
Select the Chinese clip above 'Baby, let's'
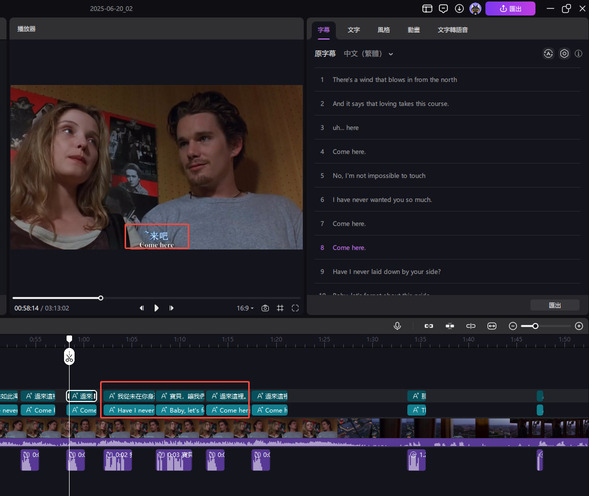pyautogui.click(x=181, y=396)
